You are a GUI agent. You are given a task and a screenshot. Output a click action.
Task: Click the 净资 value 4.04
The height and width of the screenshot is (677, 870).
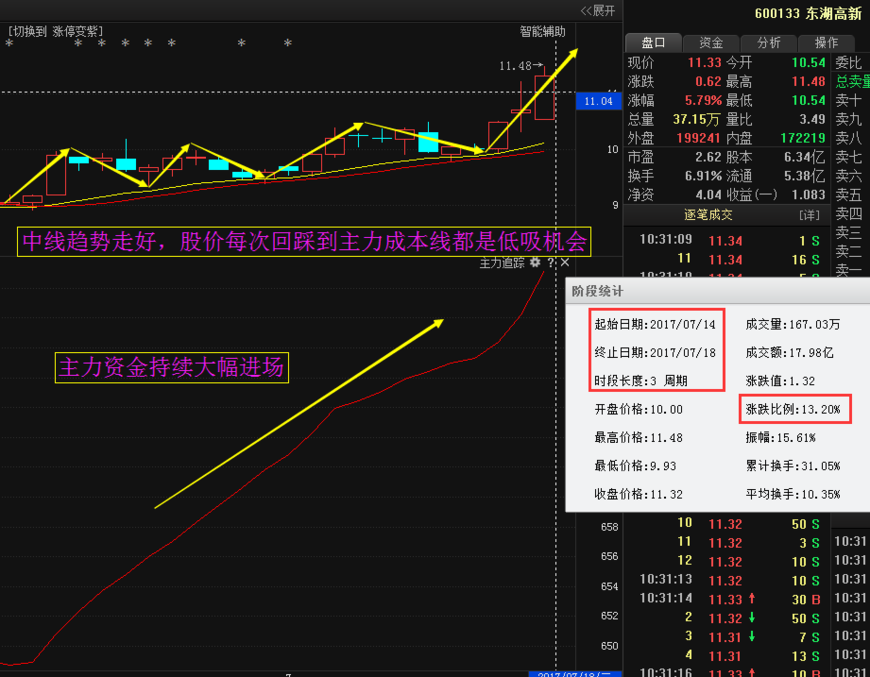tap(708, 195)
